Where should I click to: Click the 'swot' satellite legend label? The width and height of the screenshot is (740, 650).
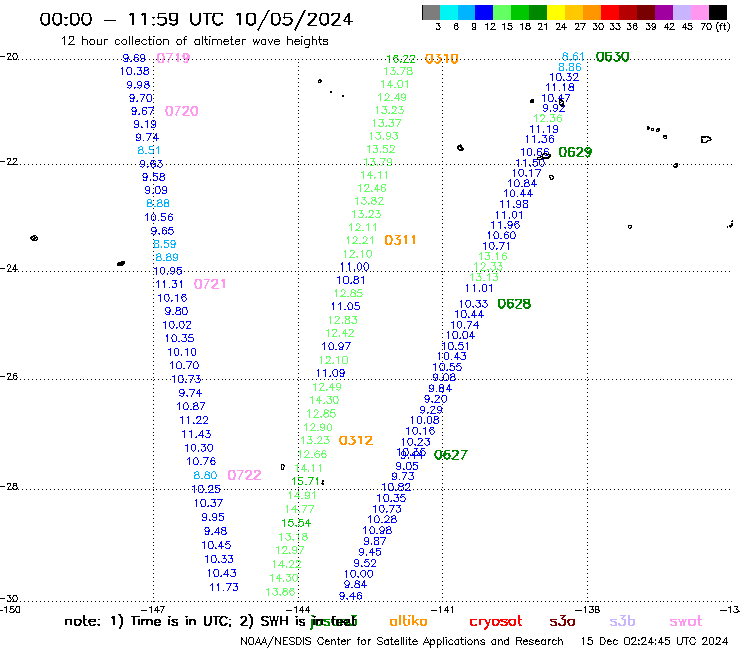[x=685, y=622]
